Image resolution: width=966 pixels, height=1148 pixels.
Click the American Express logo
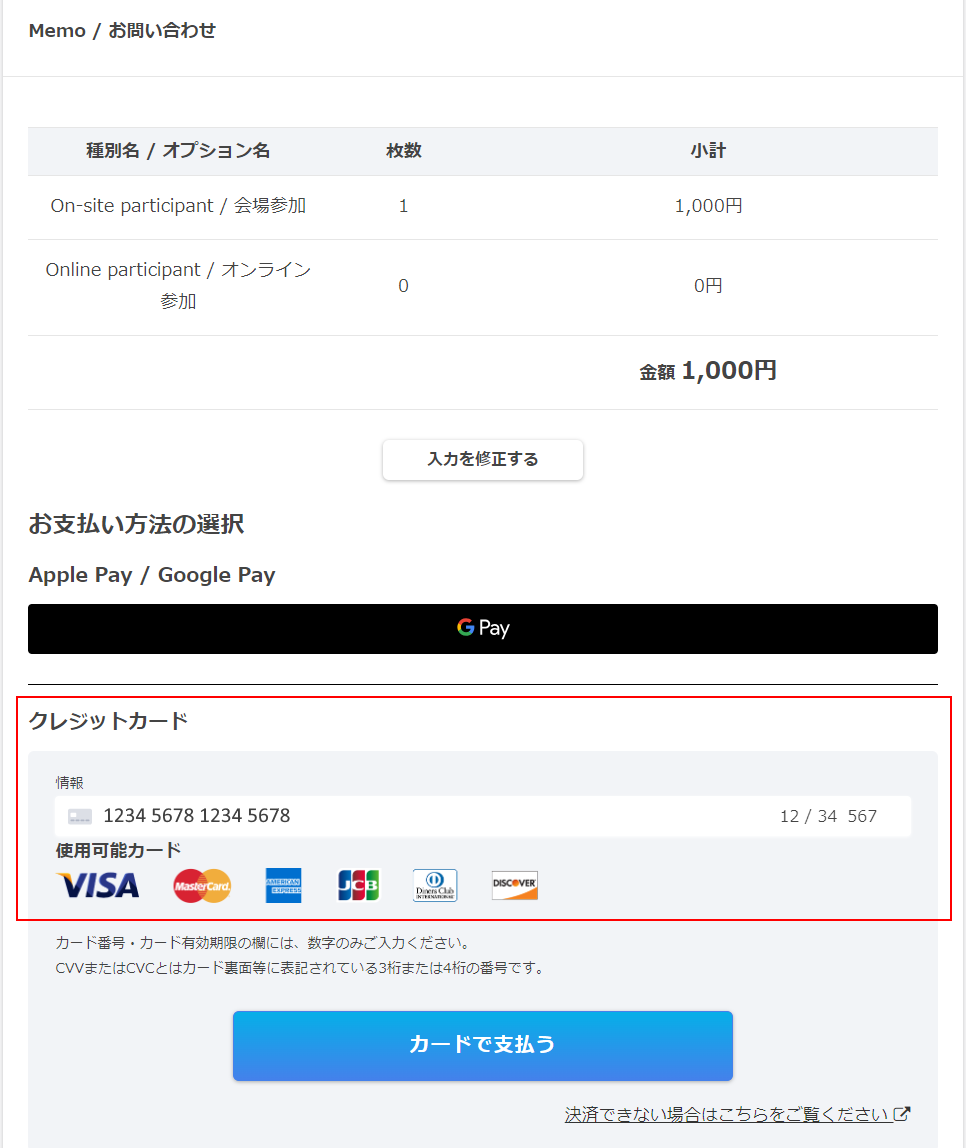coord(283,886)
